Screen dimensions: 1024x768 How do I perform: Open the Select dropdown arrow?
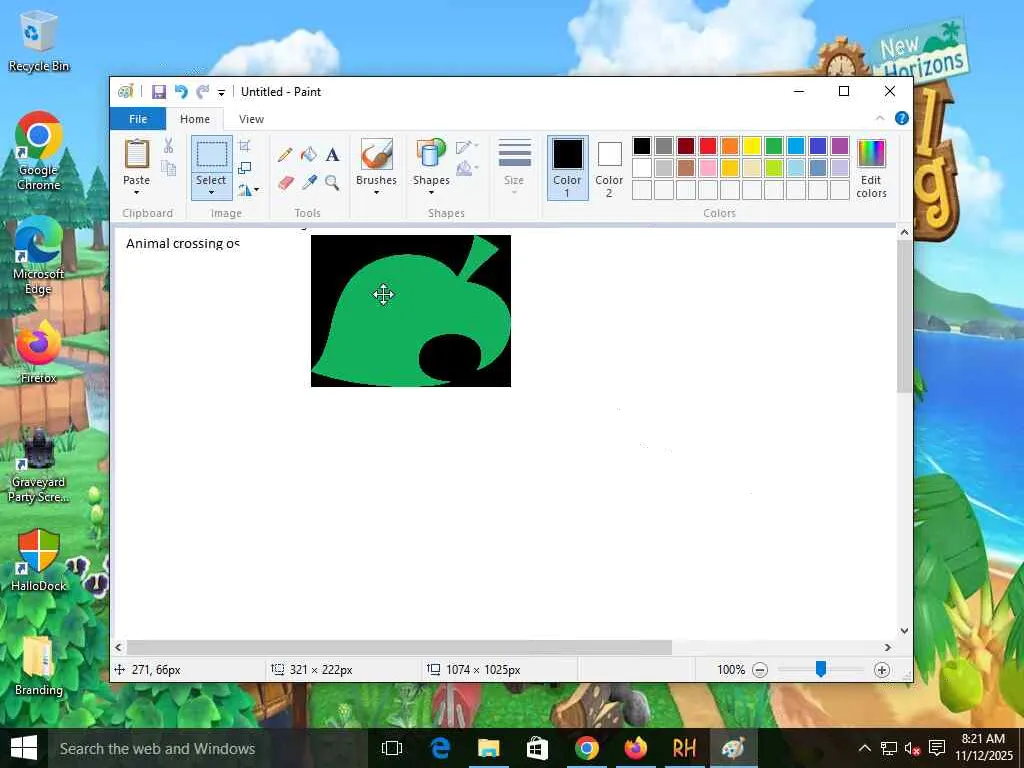click(211, 193)
